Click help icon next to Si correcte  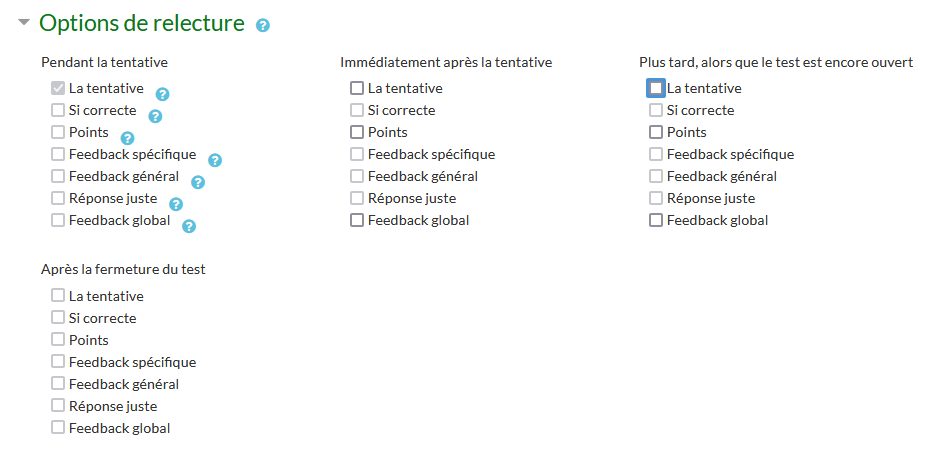tap(155, 116)
